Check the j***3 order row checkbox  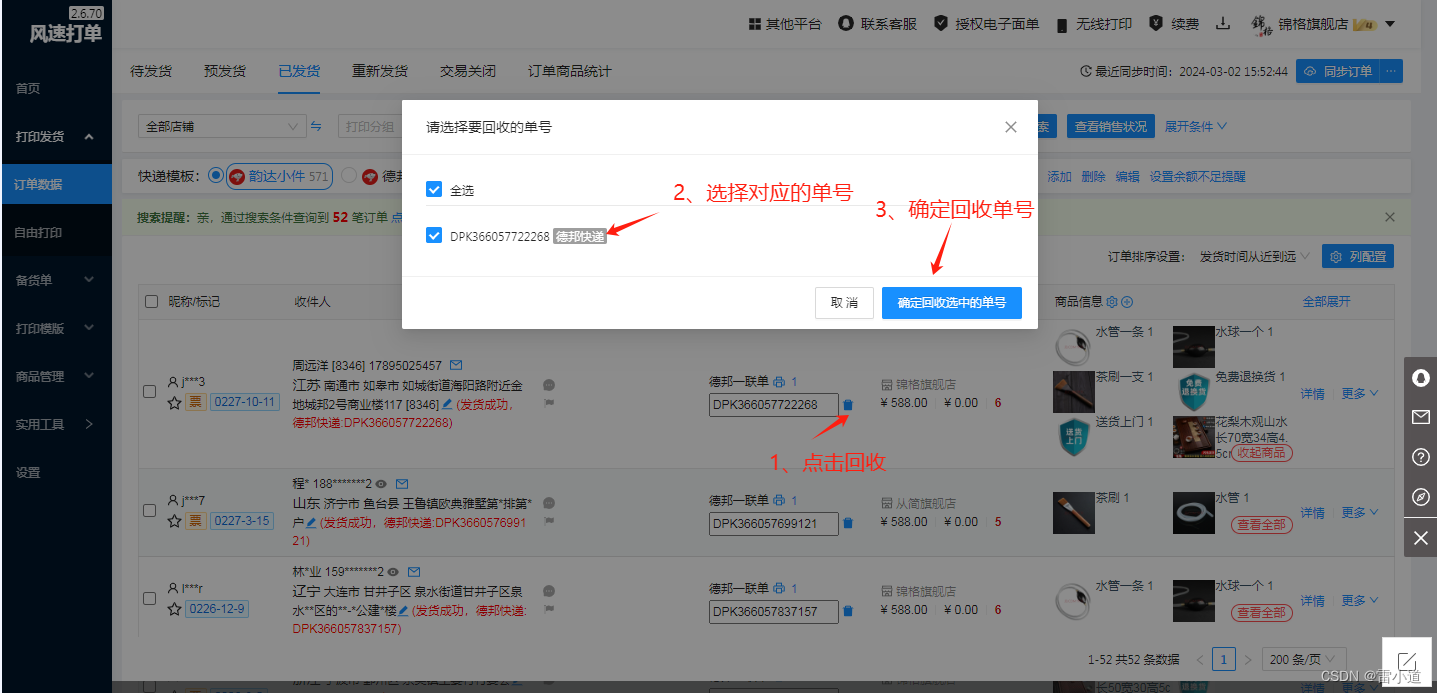tap(150, 392)
